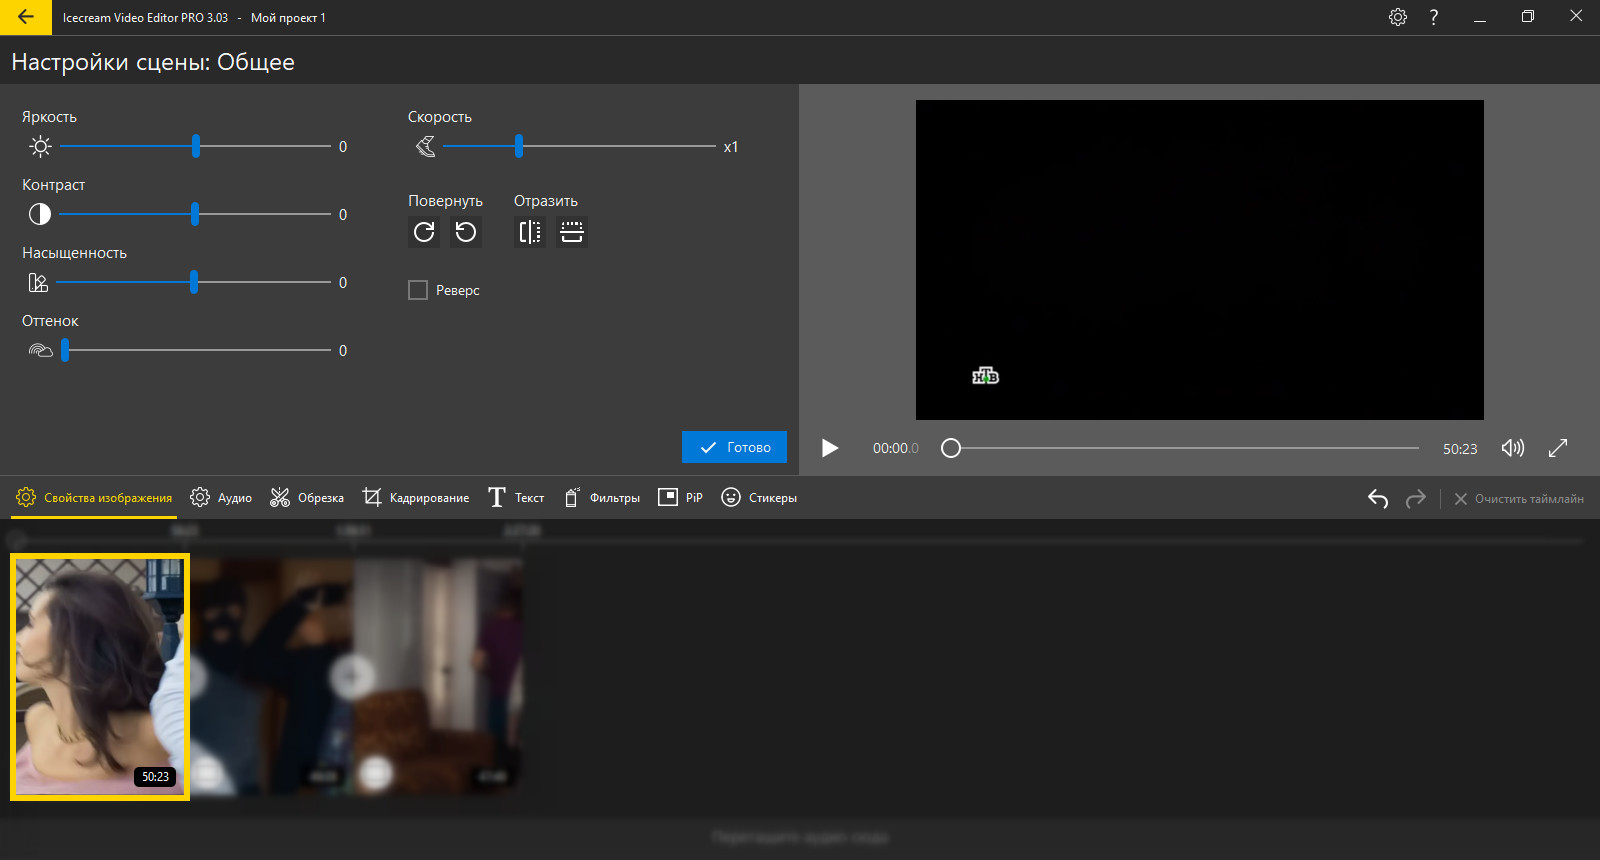Undo the last action
The height and width of the screenshot is (860, 1600).
[1378, 498]
